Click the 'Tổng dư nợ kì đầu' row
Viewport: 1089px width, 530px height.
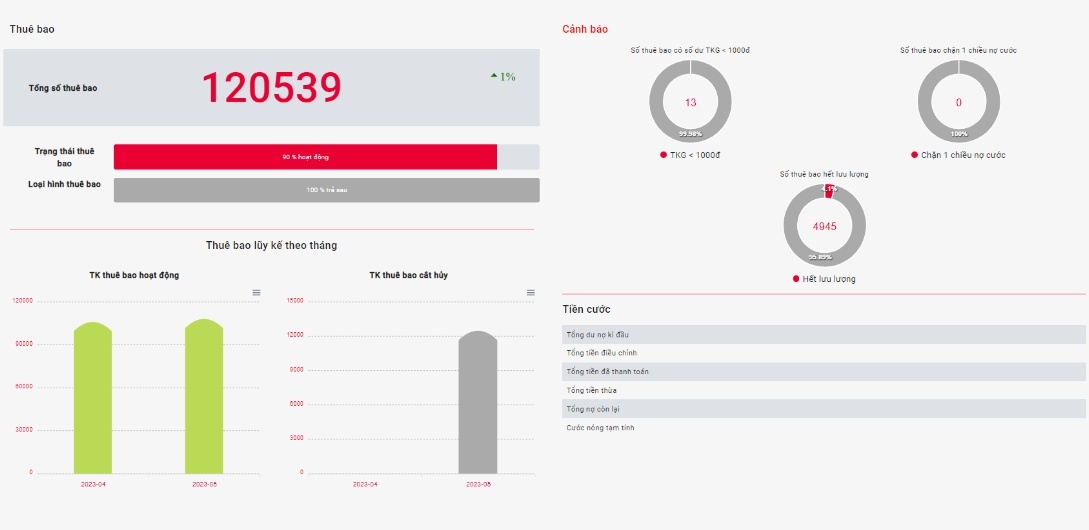coord(823,334)
